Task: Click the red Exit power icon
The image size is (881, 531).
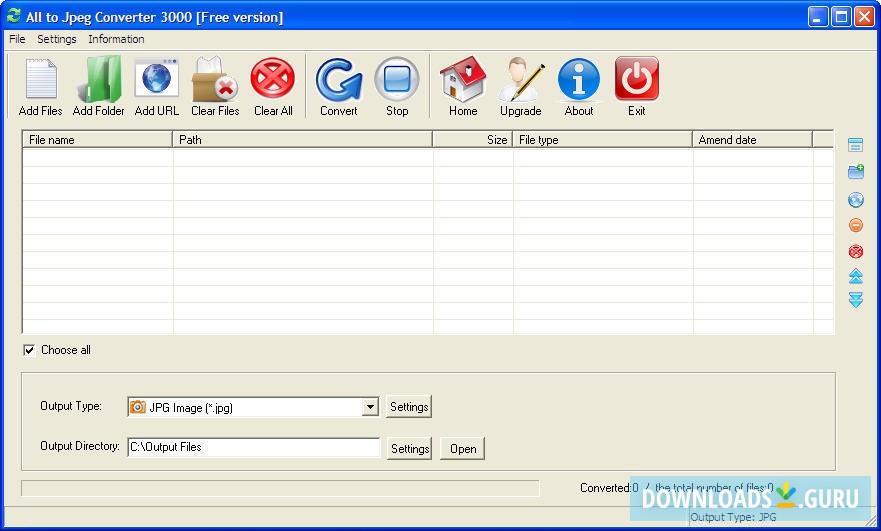Action: pyautogui.click(x=637, y=78)
